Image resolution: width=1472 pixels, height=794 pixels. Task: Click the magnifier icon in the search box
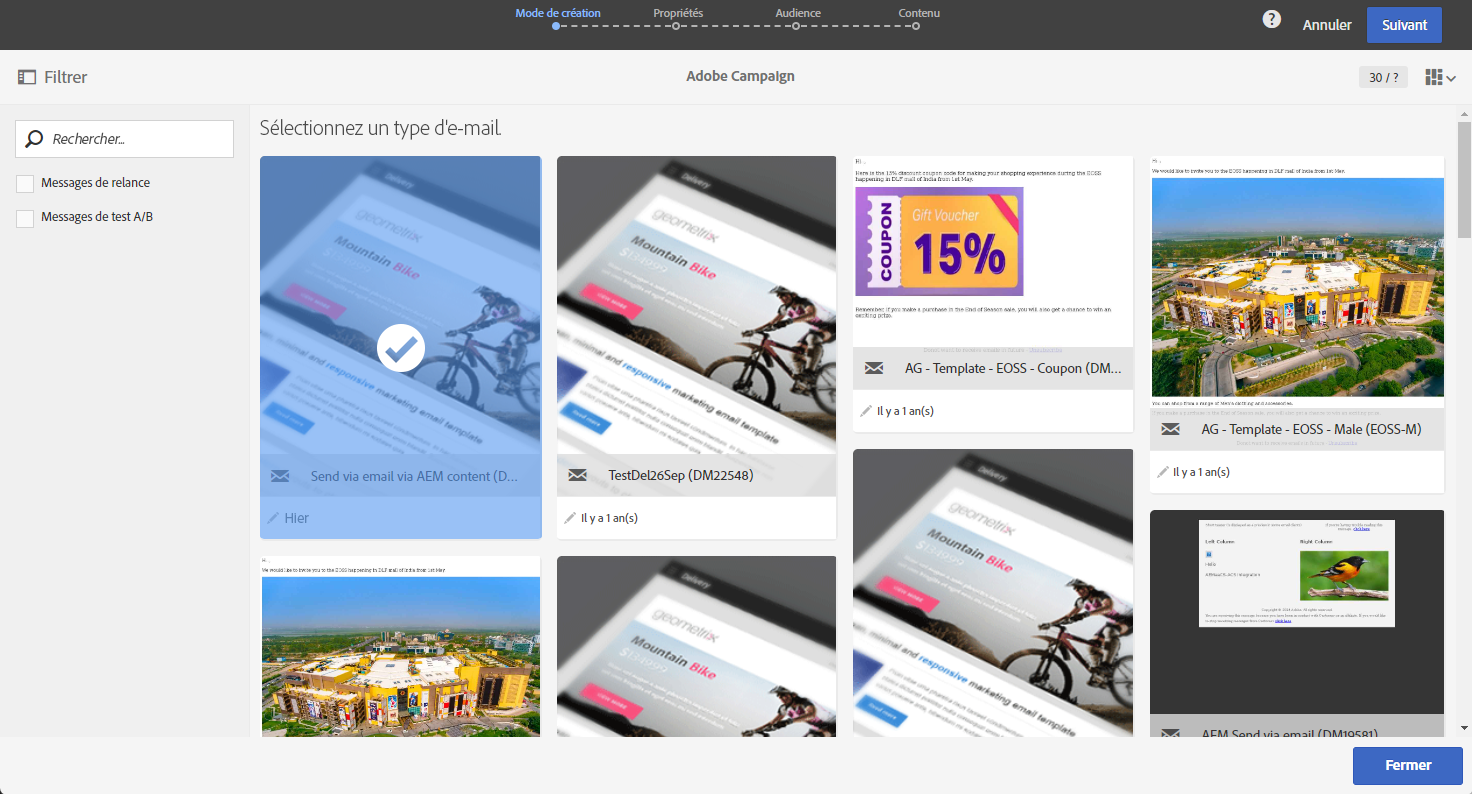35,139
